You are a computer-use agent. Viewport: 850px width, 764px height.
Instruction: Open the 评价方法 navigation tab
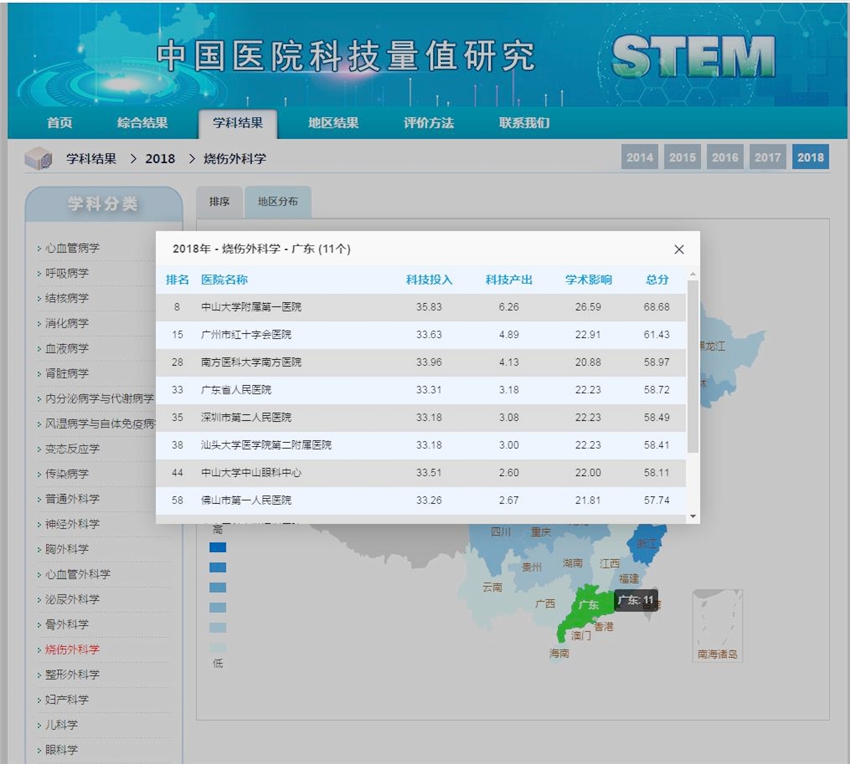coord(429,123)
